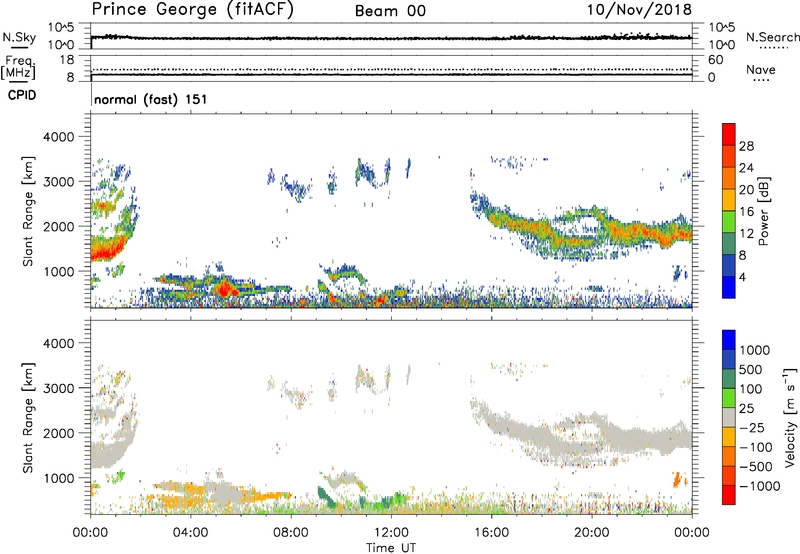Click the 'N.Search' legend label
Screen dimensions: 800x554
(x=772, y=37)
